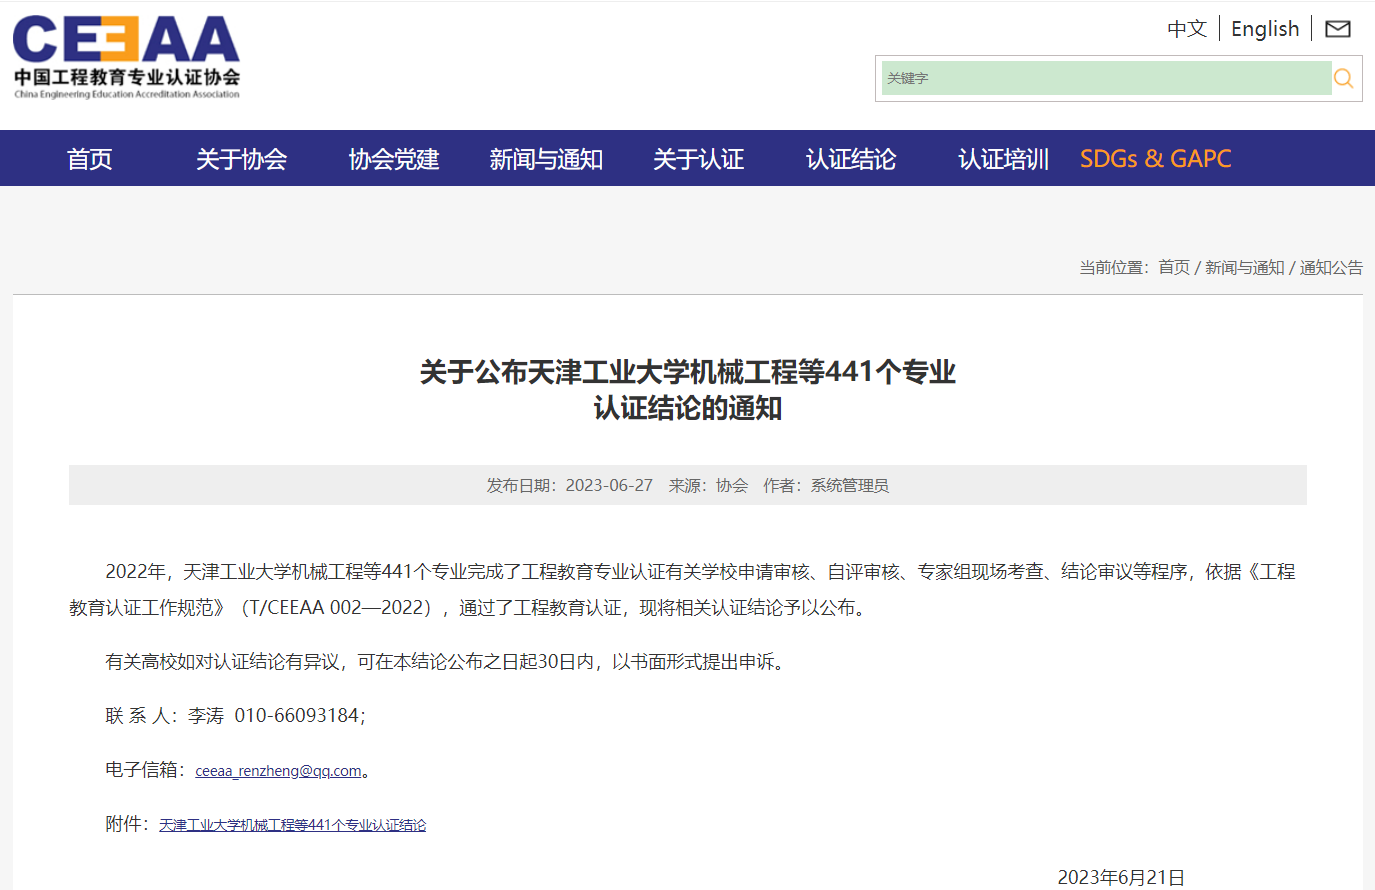Go to 认证培训 section
Screen dimensions: 1375x890
coord(1003,159)
